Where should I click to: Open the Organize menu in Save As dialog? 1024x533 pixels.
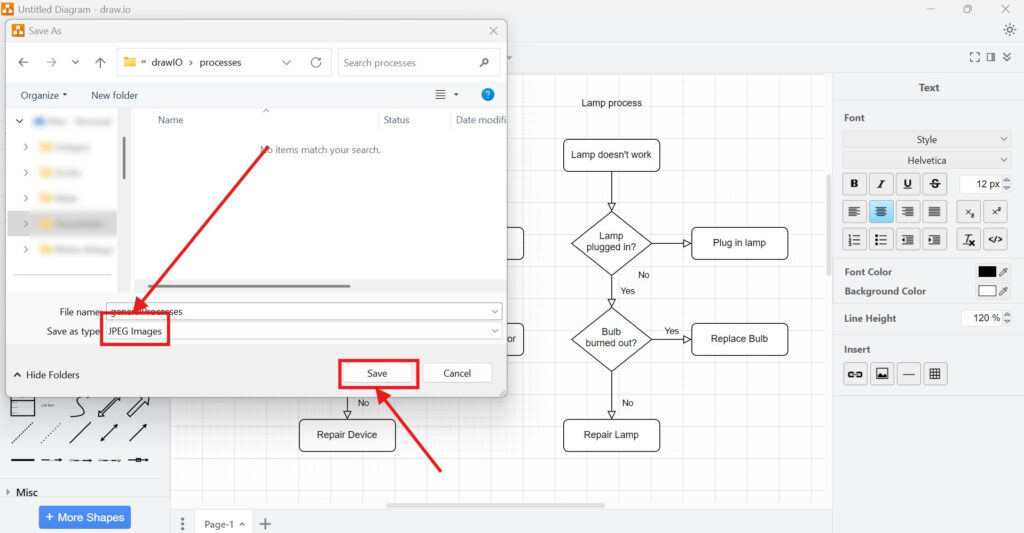[44, 95]
